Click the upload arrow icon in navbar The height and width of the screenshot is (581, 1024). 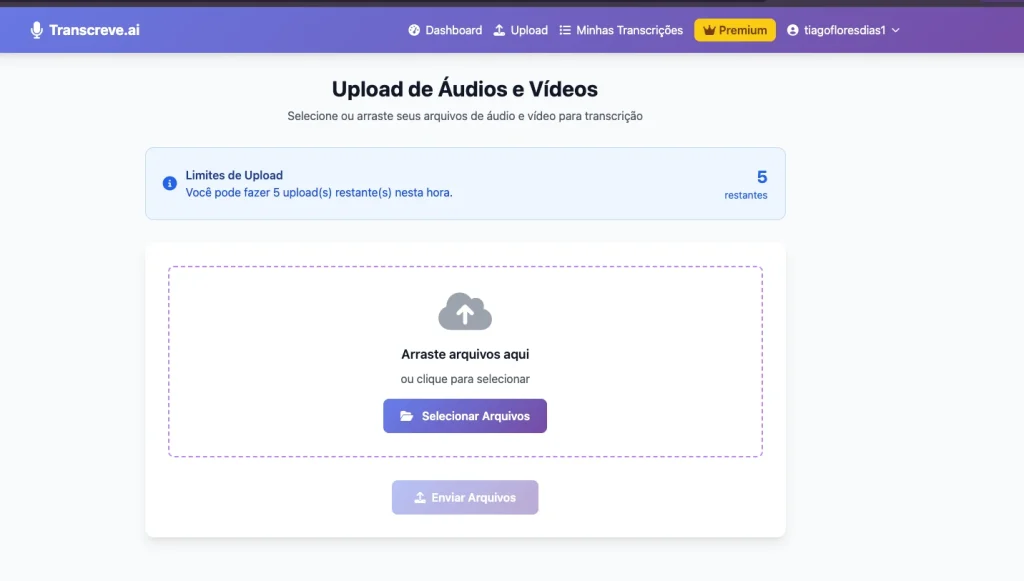click(x=499, y=30)
